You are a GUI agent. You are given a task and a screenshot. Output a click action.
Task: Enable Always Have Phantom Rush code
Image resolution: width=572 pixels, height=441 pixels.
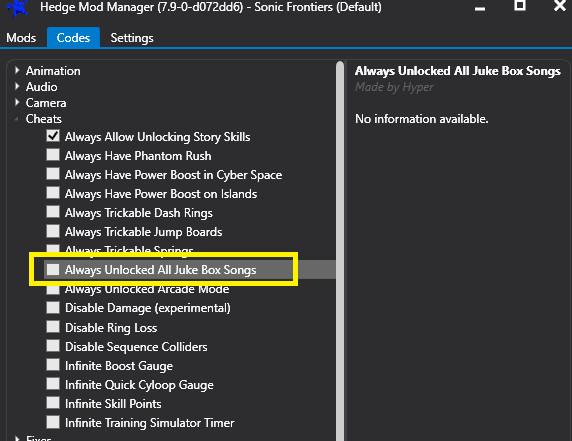point(53,155)
